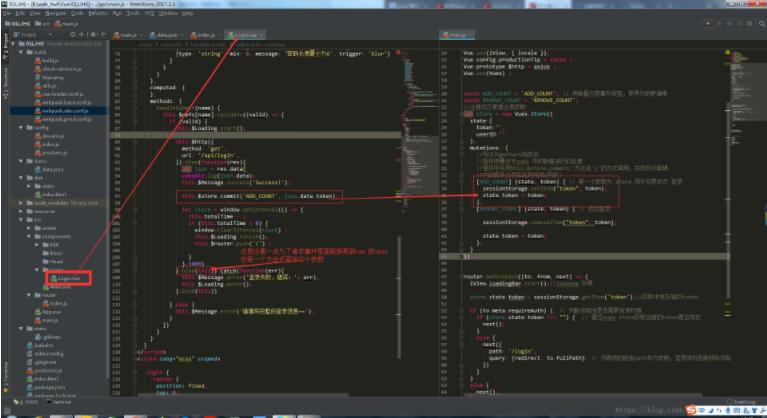This screenshot has width=767, height=418.
Task: Open the run configuration dropdown
Action: (708, 23)
